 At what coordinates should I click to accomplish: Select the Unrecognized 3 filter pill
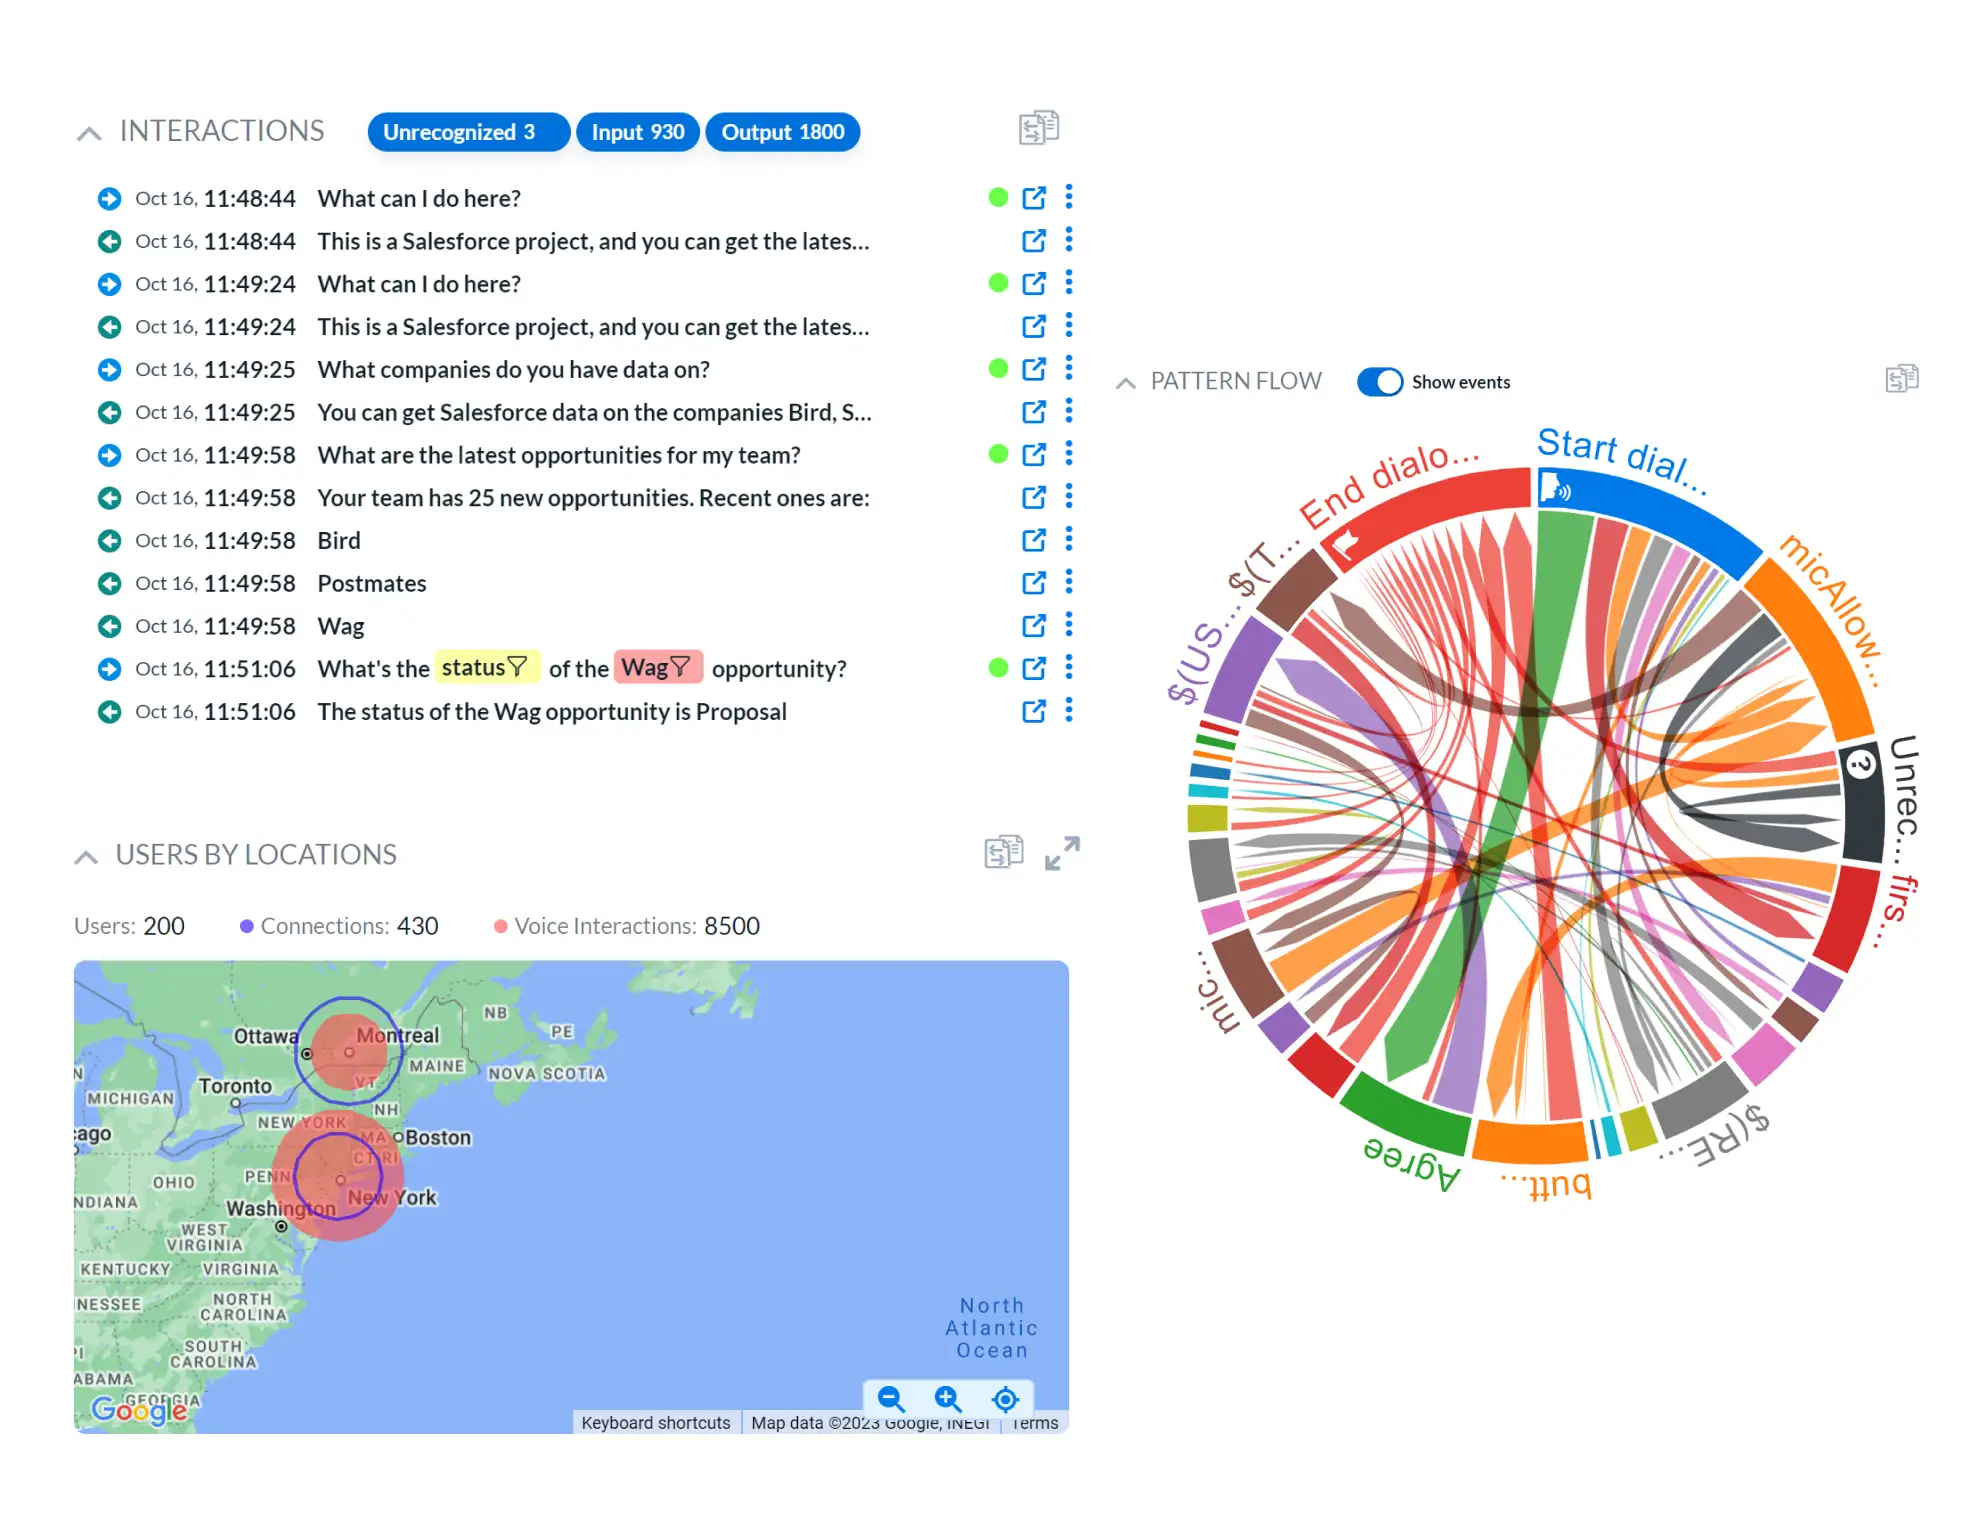click(467, 132)
